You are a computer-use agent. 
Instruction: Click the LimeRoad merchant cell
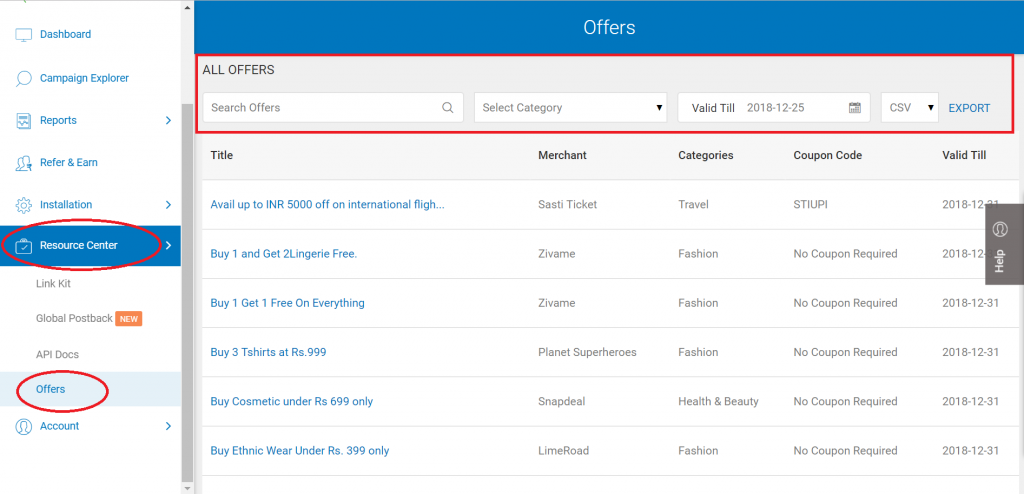click(564, 451)
